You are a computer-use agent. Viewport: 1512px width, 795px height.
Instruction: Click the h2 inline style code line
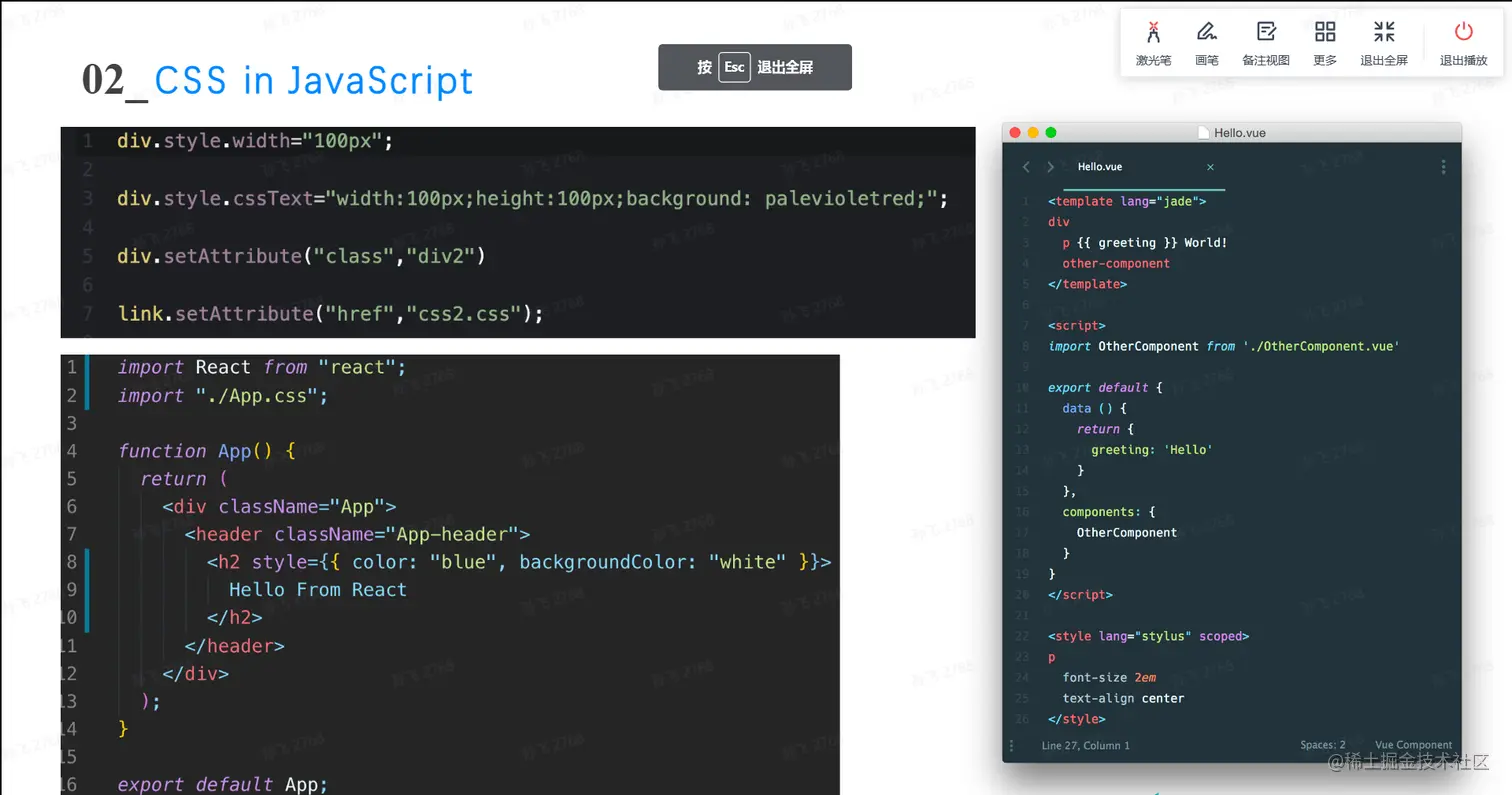pos(519,562)
